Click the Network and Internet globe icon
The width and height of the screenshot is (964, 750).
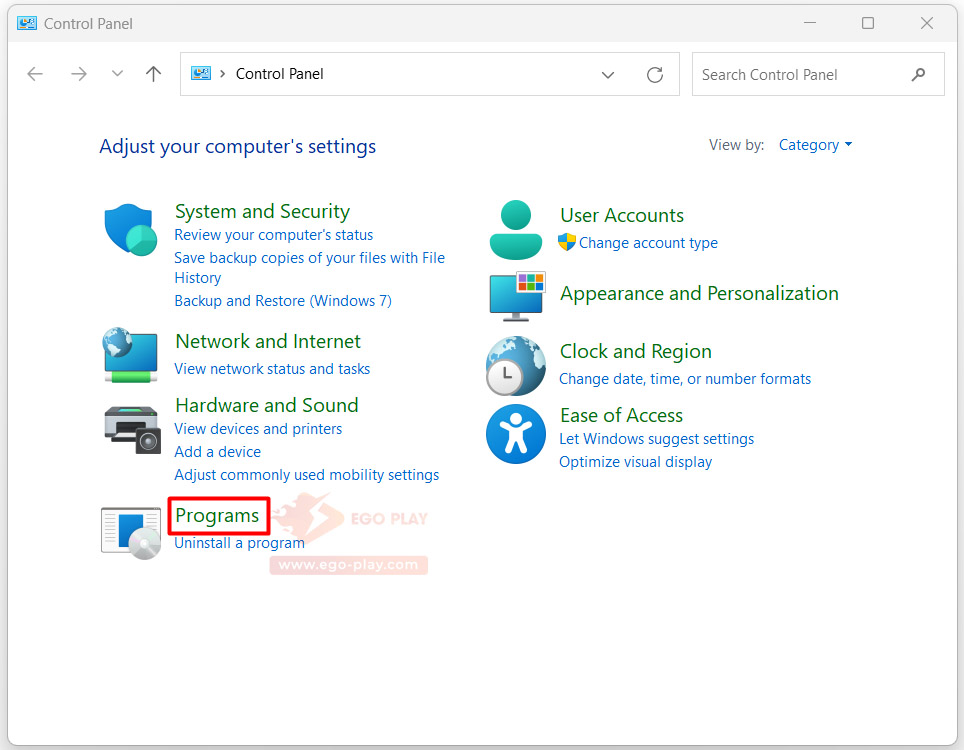tap(130, 355)
